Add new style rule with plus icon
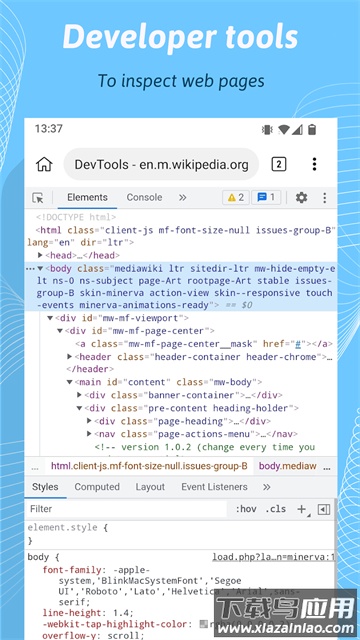 [x=302, y=509]
